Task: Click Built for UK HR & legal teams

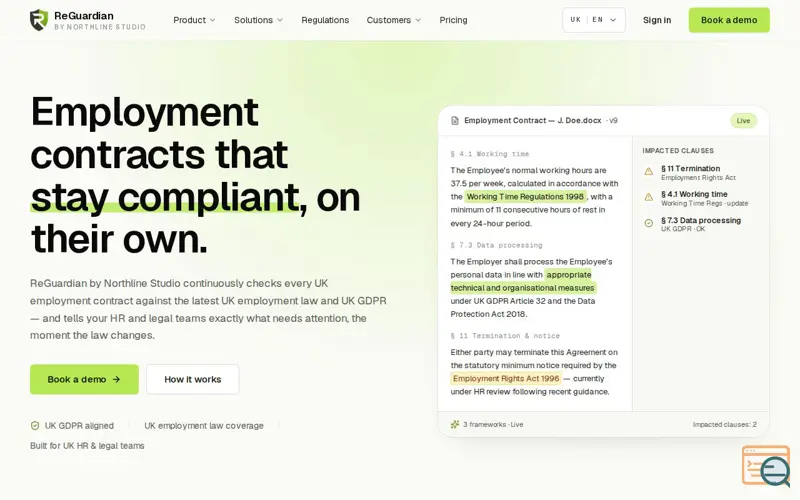Action: tap(87, 445)
